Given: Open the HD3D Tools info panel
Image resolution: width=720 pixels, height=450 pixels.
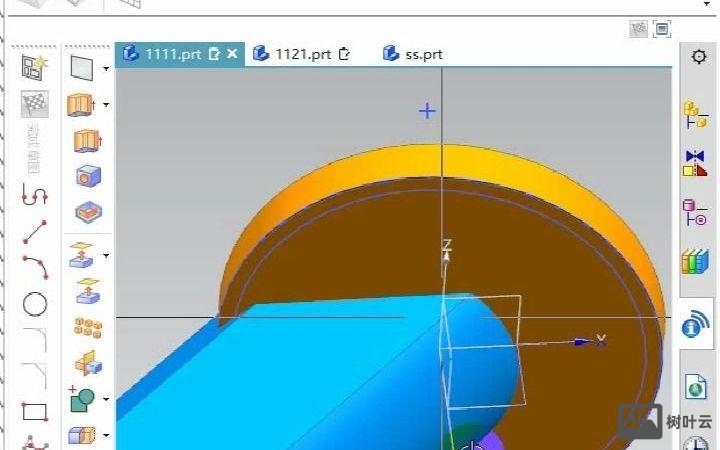Looking at the screenshot, I should [x=695, y=323].
